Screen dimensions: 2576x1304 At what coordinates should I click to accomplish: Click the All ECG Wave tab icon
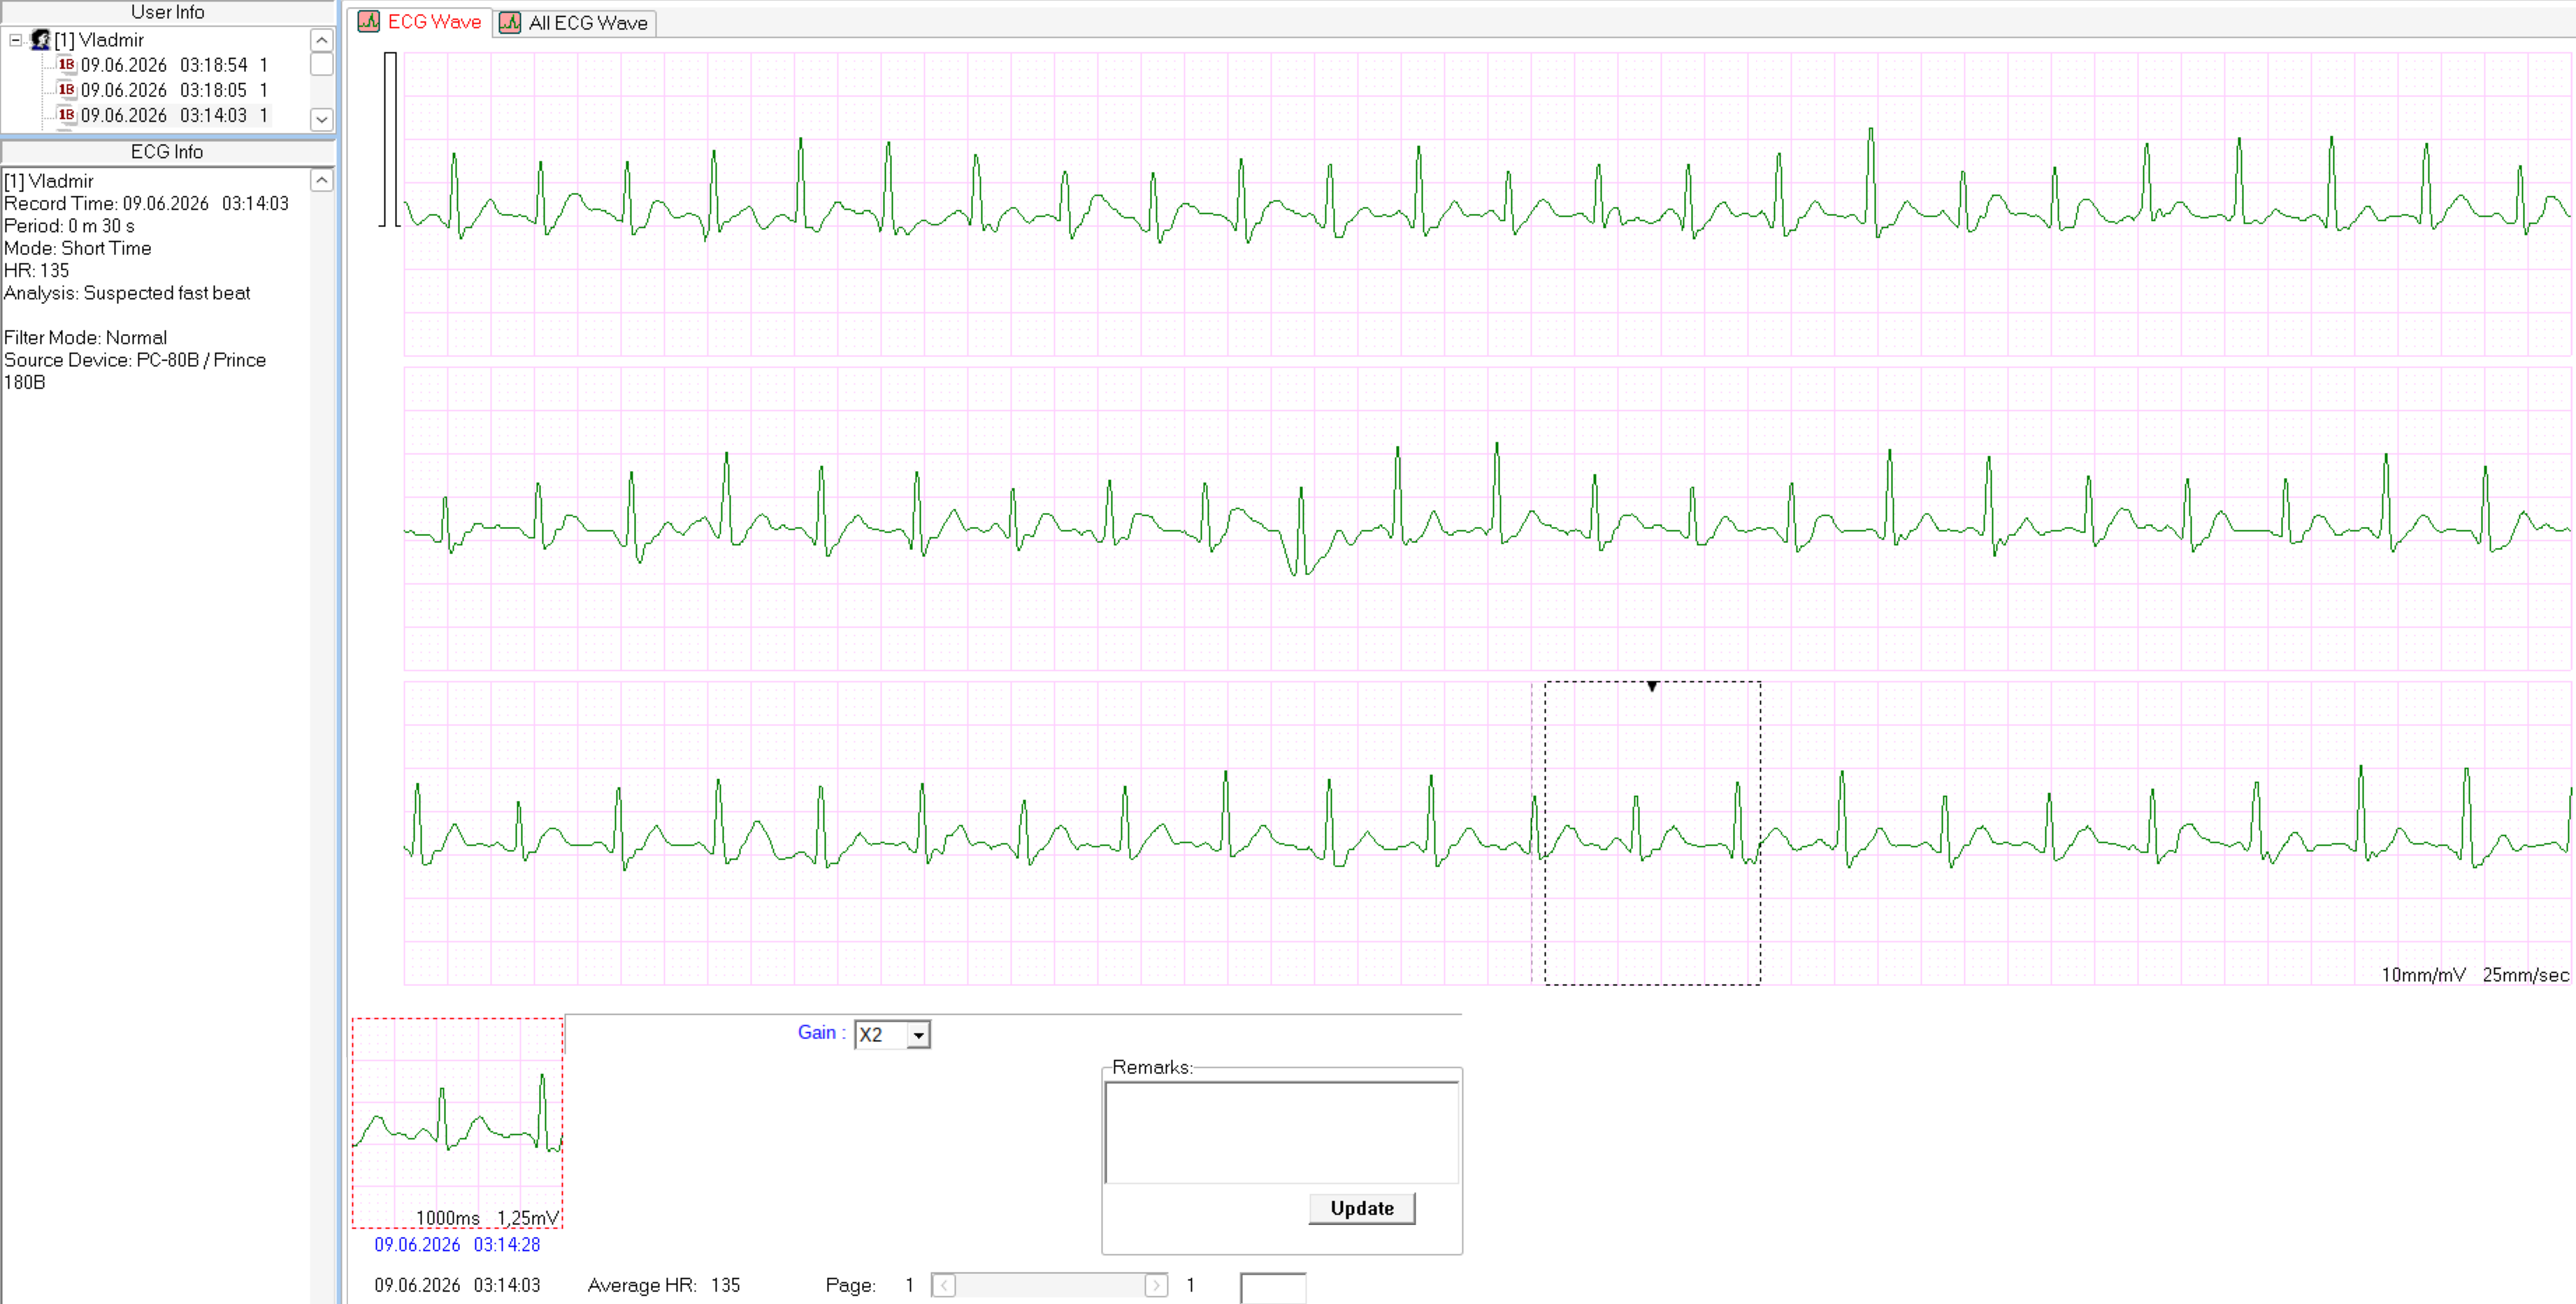point(510,23)
